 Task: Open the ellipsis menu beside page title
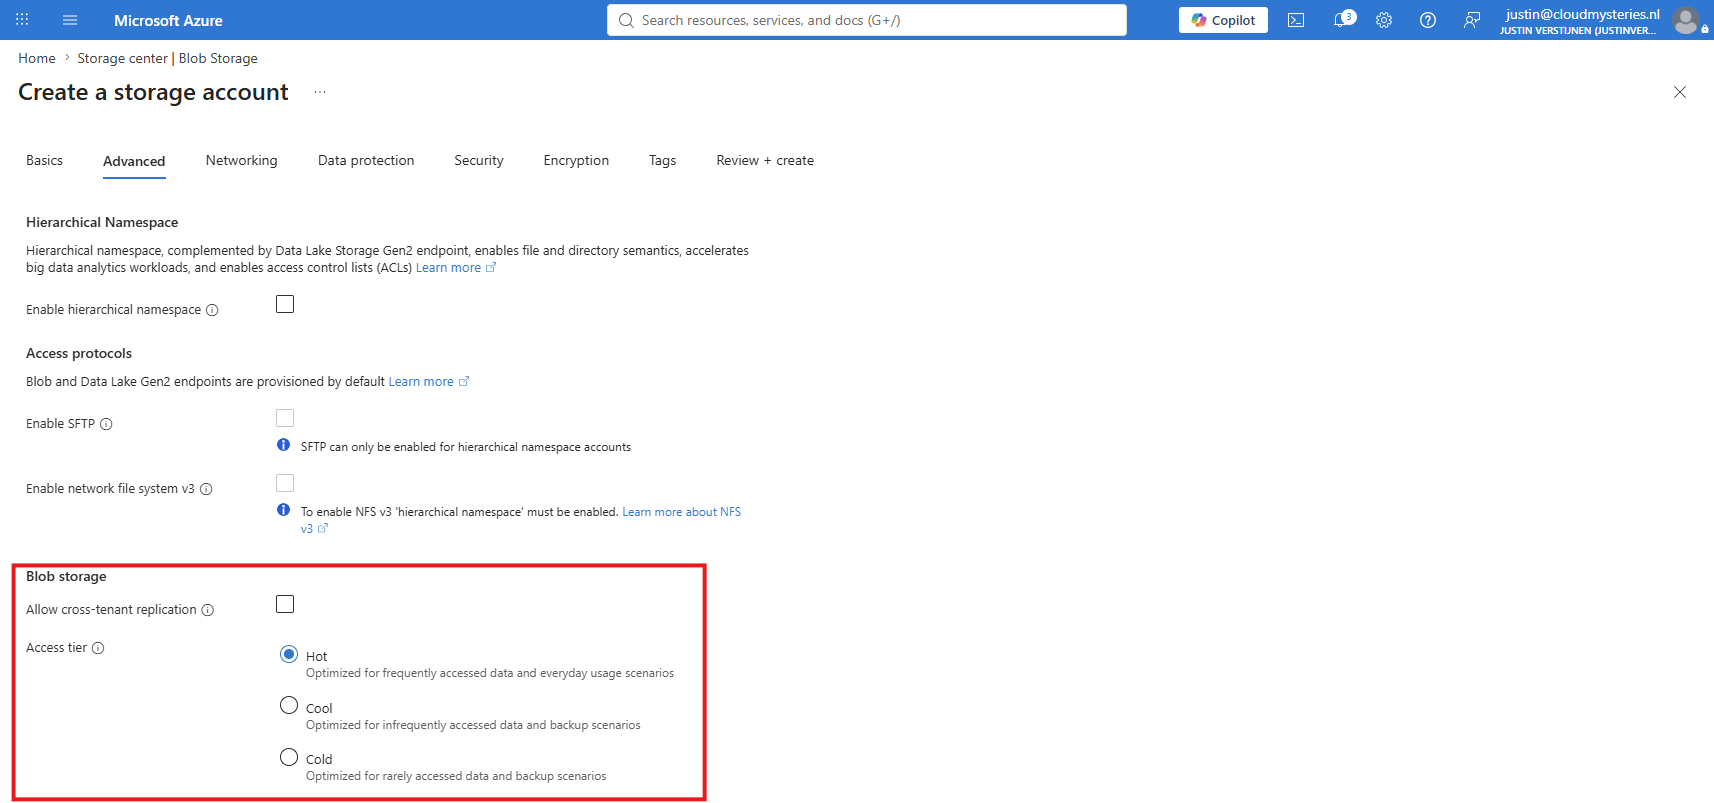320,92
